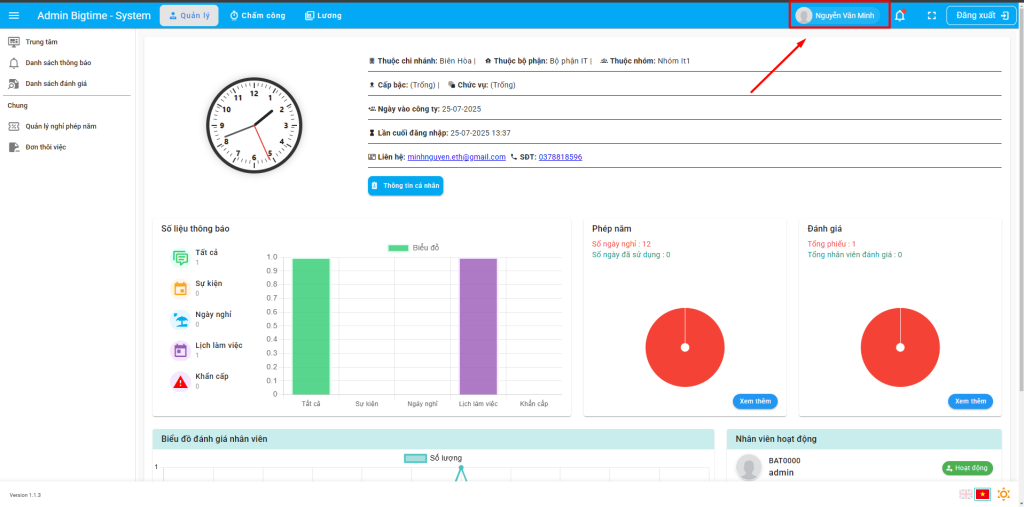Click the Thông tin cá nhân button

click(x=405, y=185)
